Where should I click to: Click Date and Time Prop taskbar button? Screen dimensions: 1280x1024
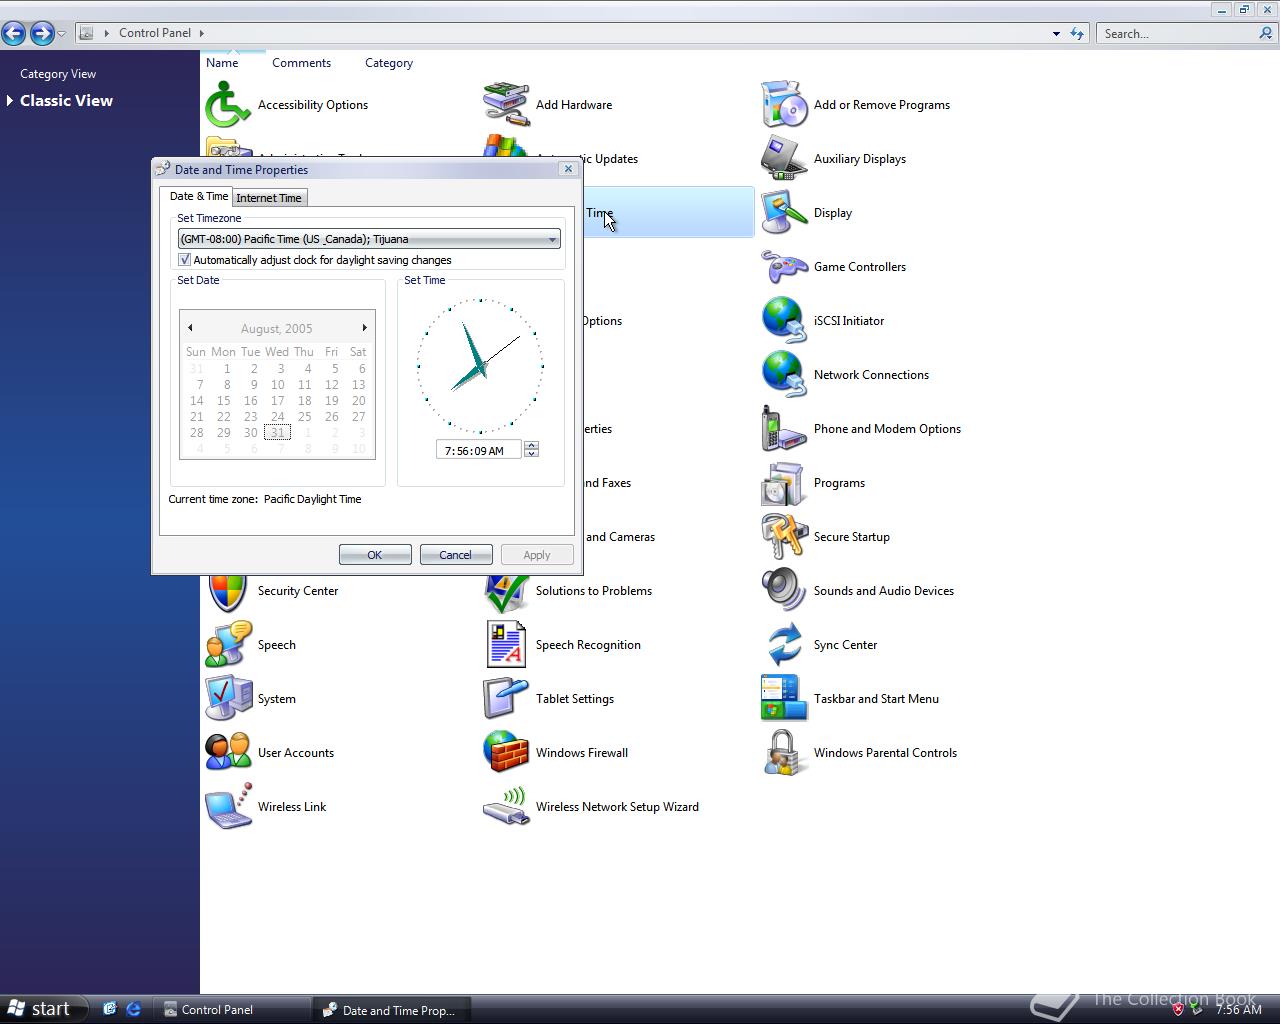click(392, 1010)
